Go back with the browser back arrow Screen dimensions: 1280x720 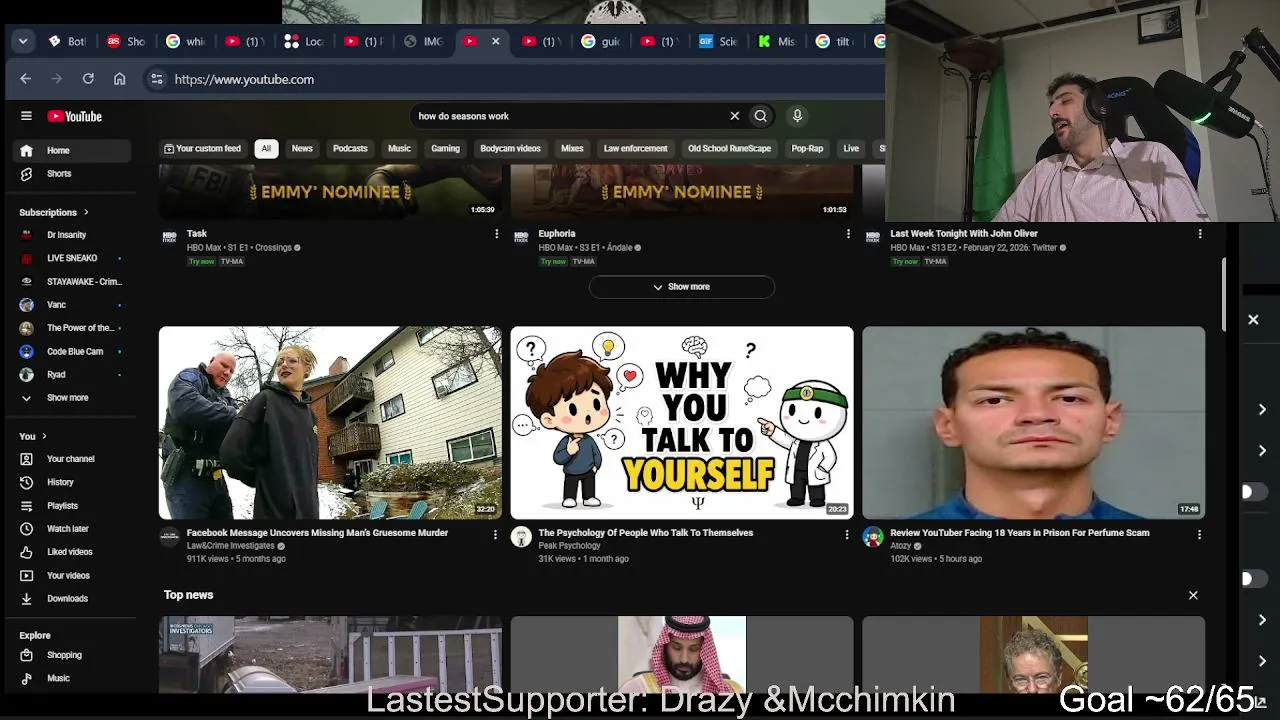coord(26,79)
